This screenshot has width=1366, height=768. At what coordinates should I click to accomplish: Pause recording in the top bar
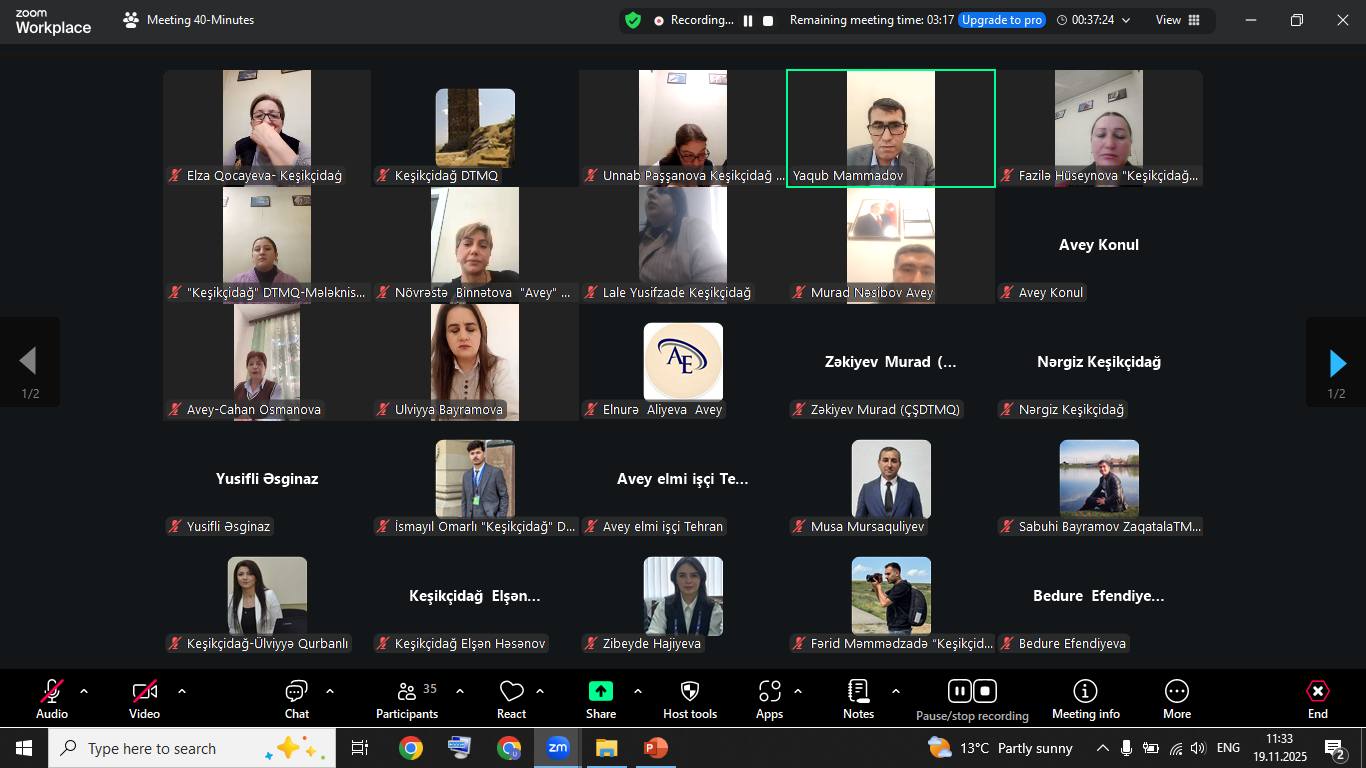tap(748, 20)
